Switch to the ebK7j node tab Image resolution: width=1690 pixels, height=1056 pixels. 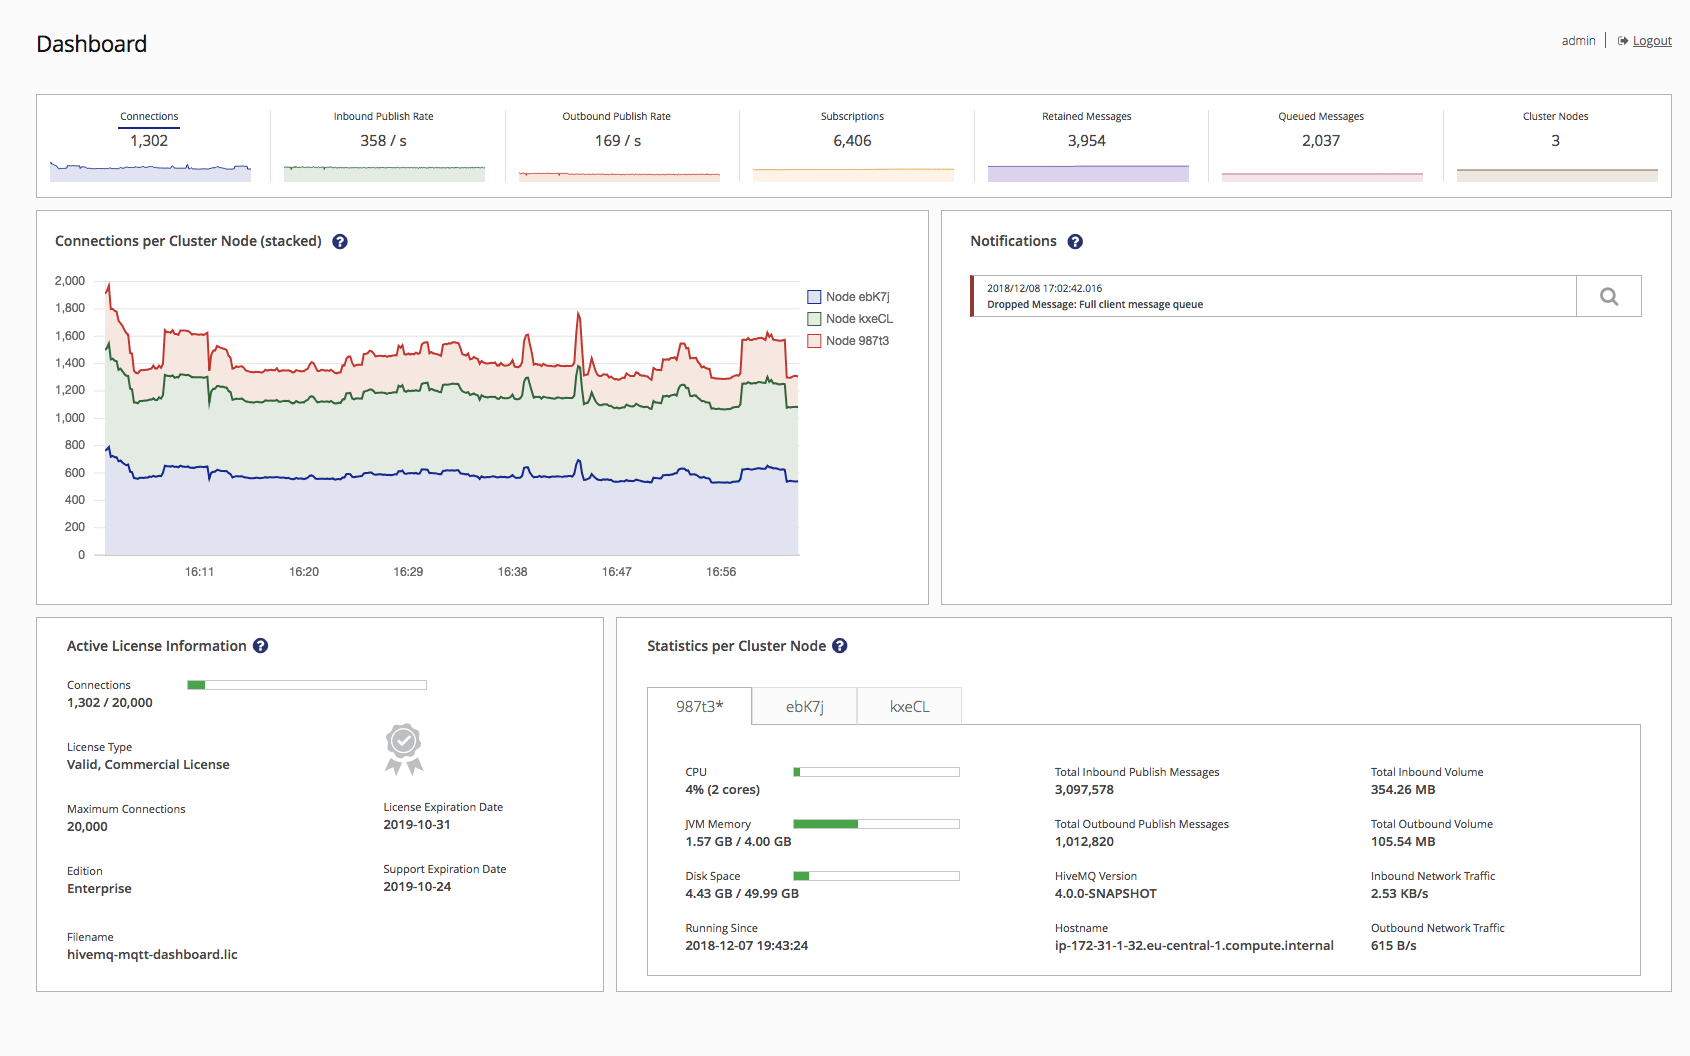805,707
